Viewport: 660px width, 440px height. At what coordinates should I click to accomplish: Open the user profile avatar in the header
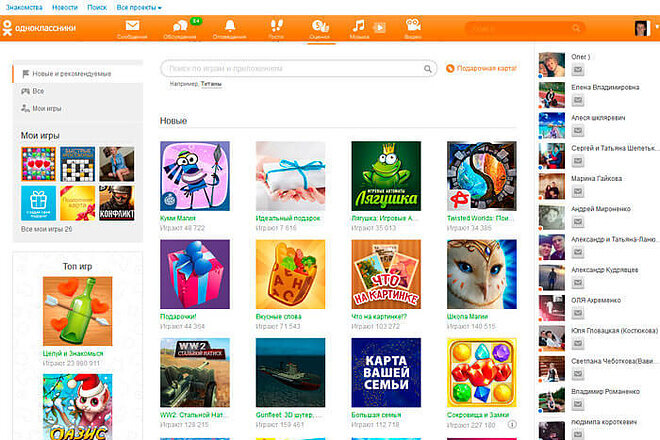click(643, 28)
